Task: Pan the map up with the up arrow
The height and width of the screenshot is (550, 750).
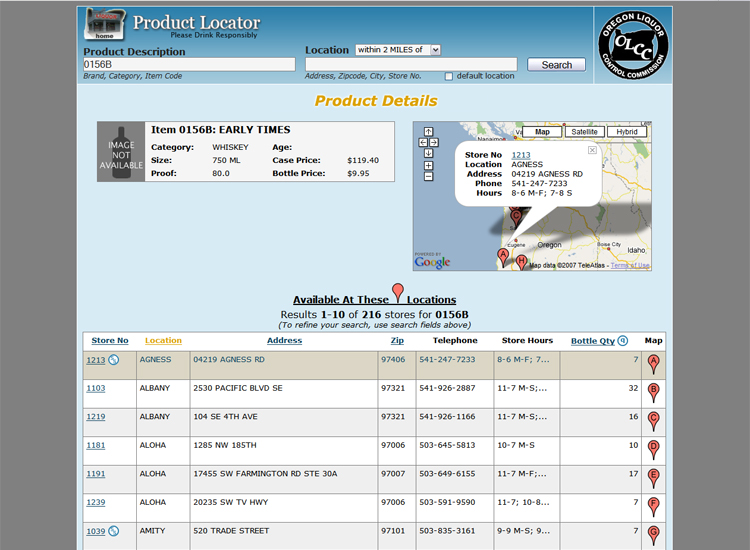Action: click(429, 132)
